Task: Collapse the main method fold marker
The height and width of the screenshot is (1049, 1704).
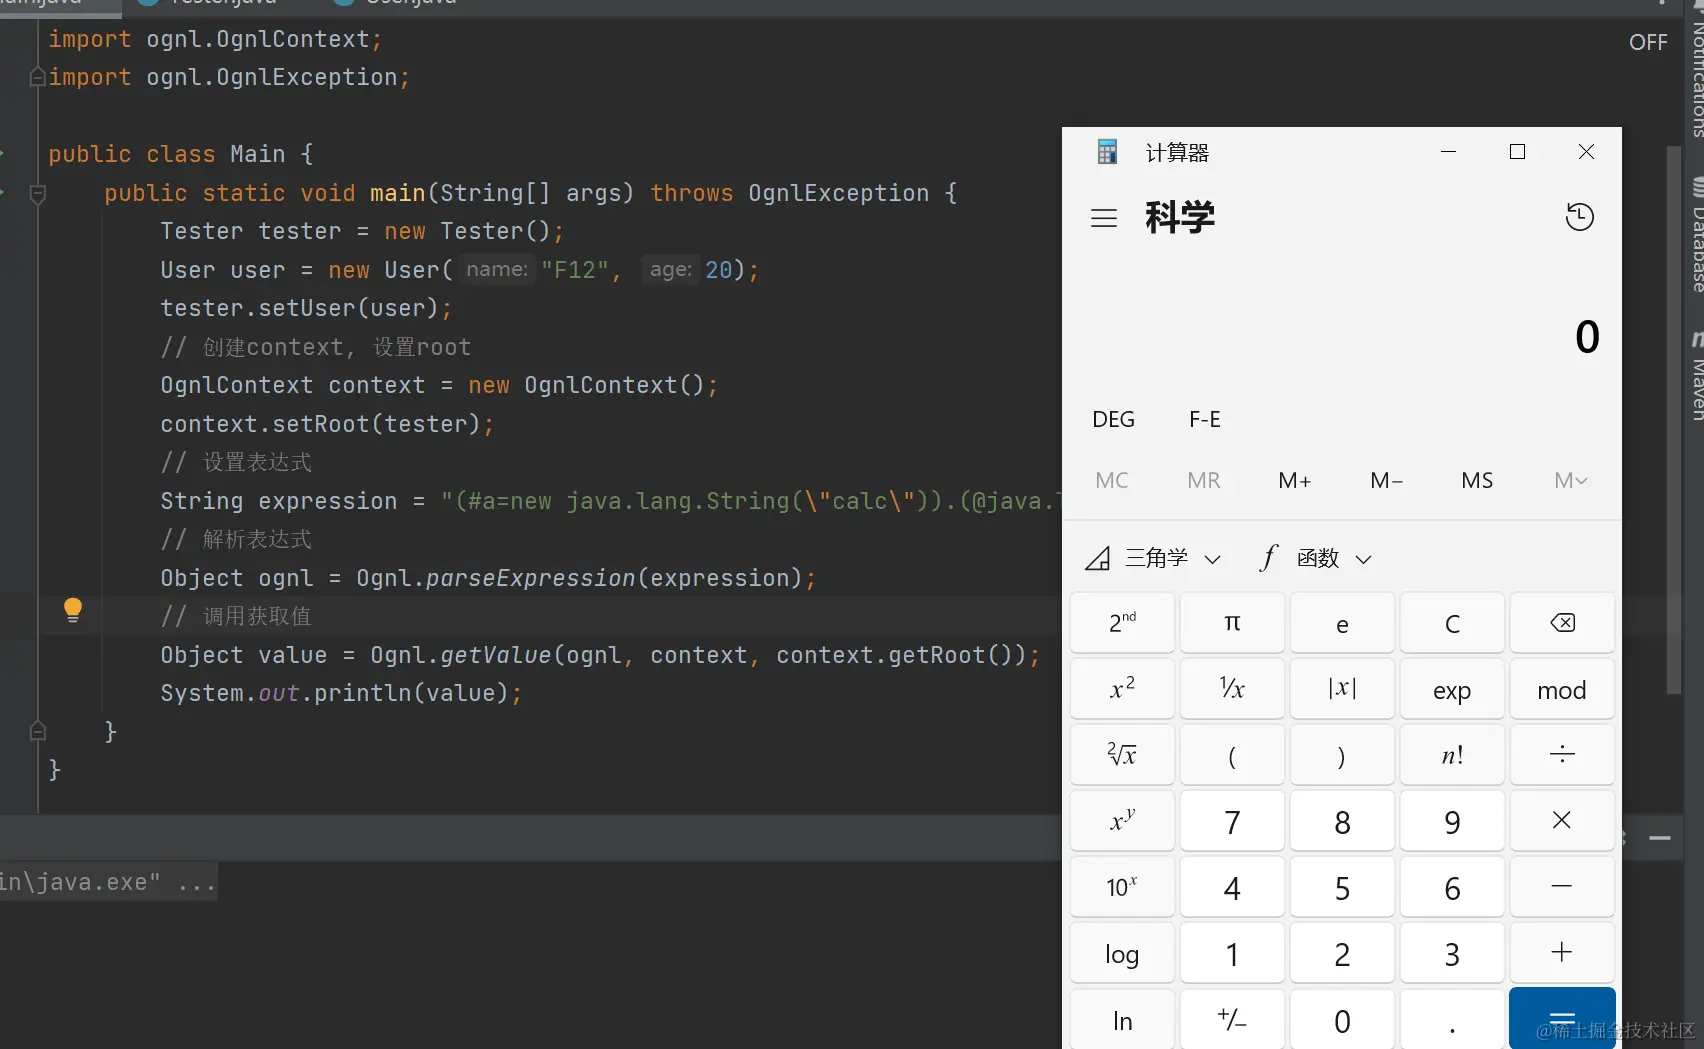Action: click(x=38, y=193)
